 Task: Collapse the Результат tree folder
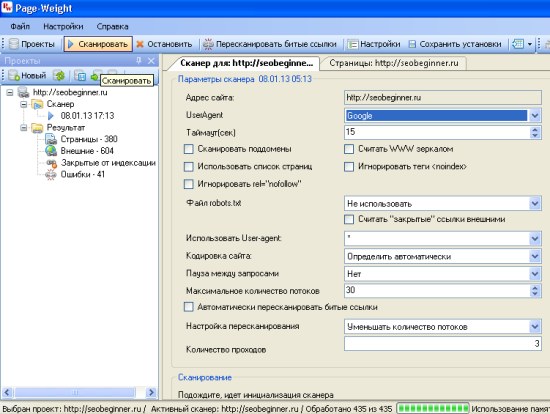tap(24, 128)
